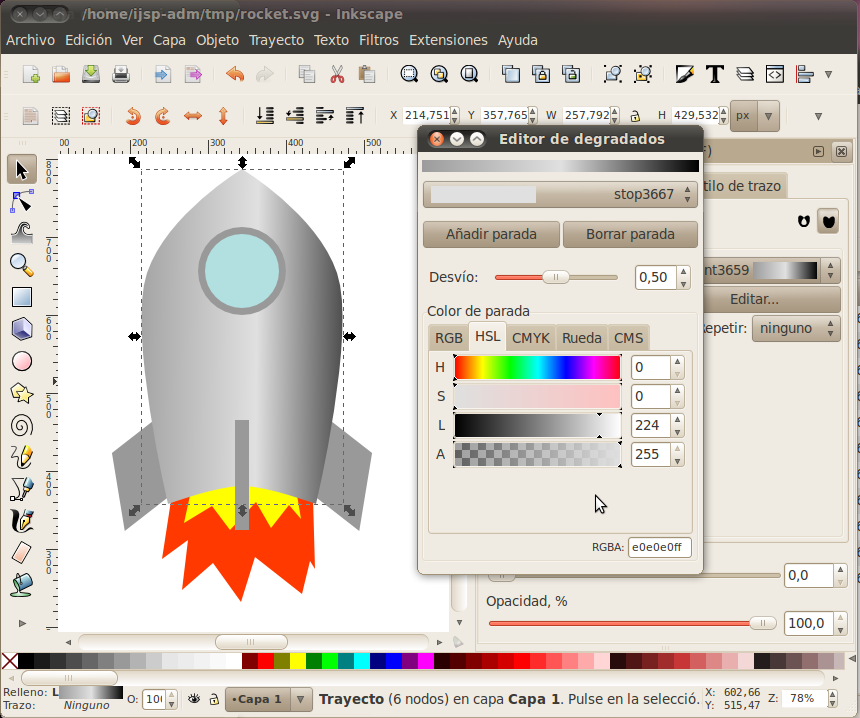
Task: Choose the Pencil freehand tool
Action: [x=22, y=457]
